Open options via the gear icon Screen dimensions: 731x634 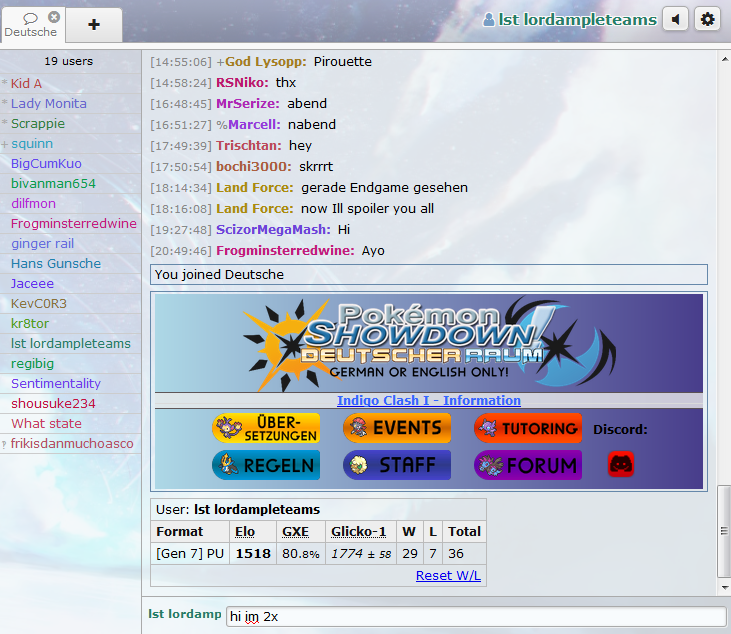coord(707,19)
